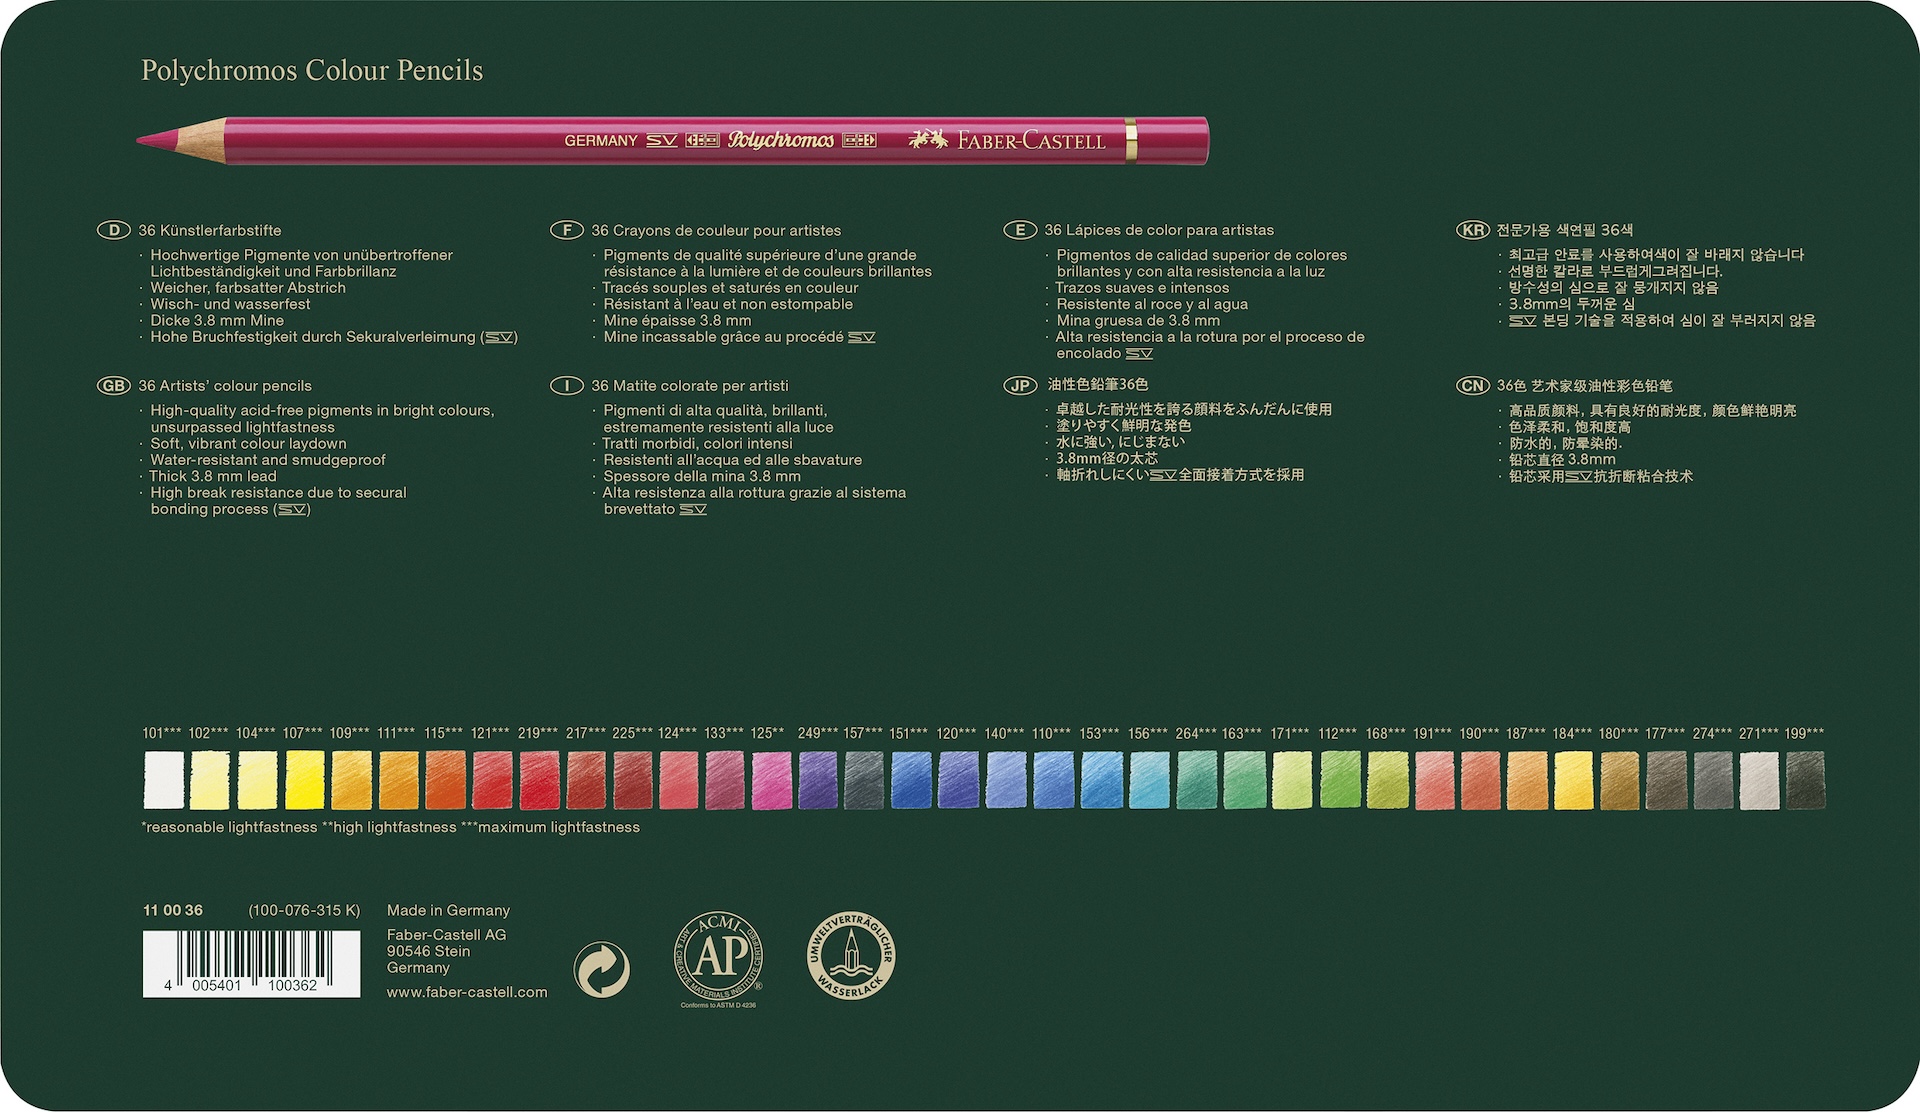Click the KR language badge

[1473, 230]
